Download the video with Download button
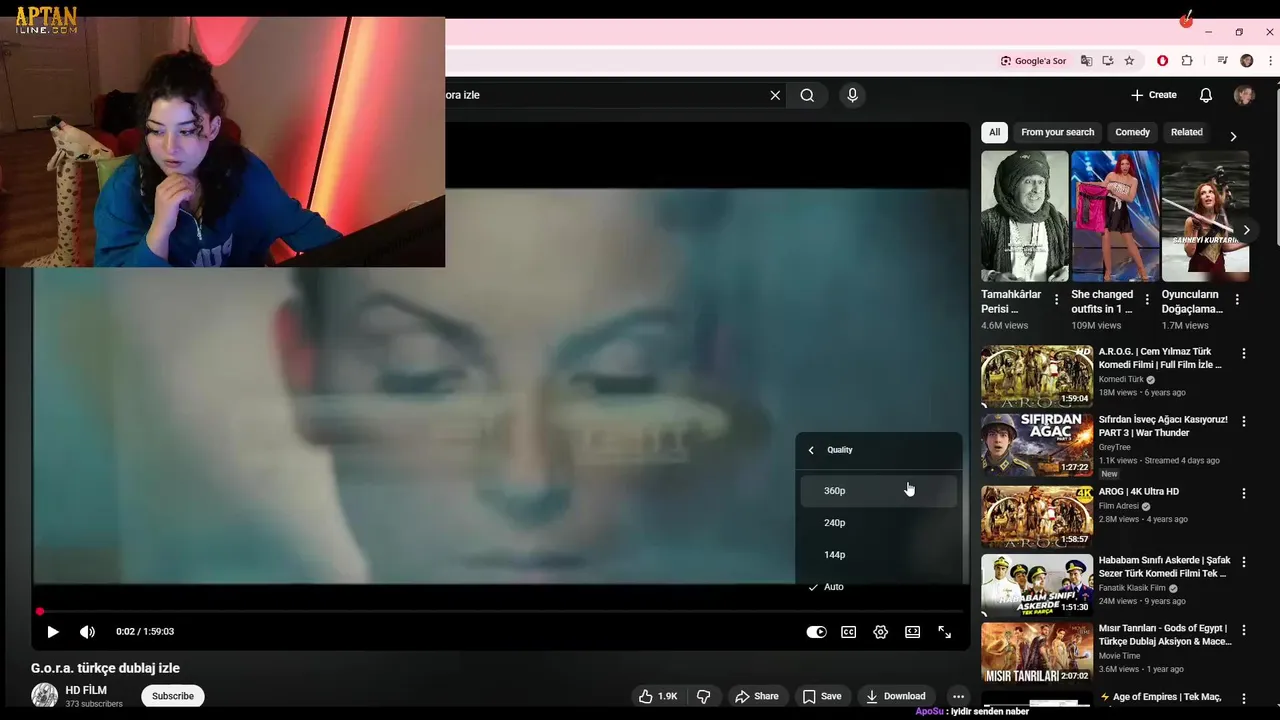The height and width of the screenshot is (720, 1280). (896, 696)
